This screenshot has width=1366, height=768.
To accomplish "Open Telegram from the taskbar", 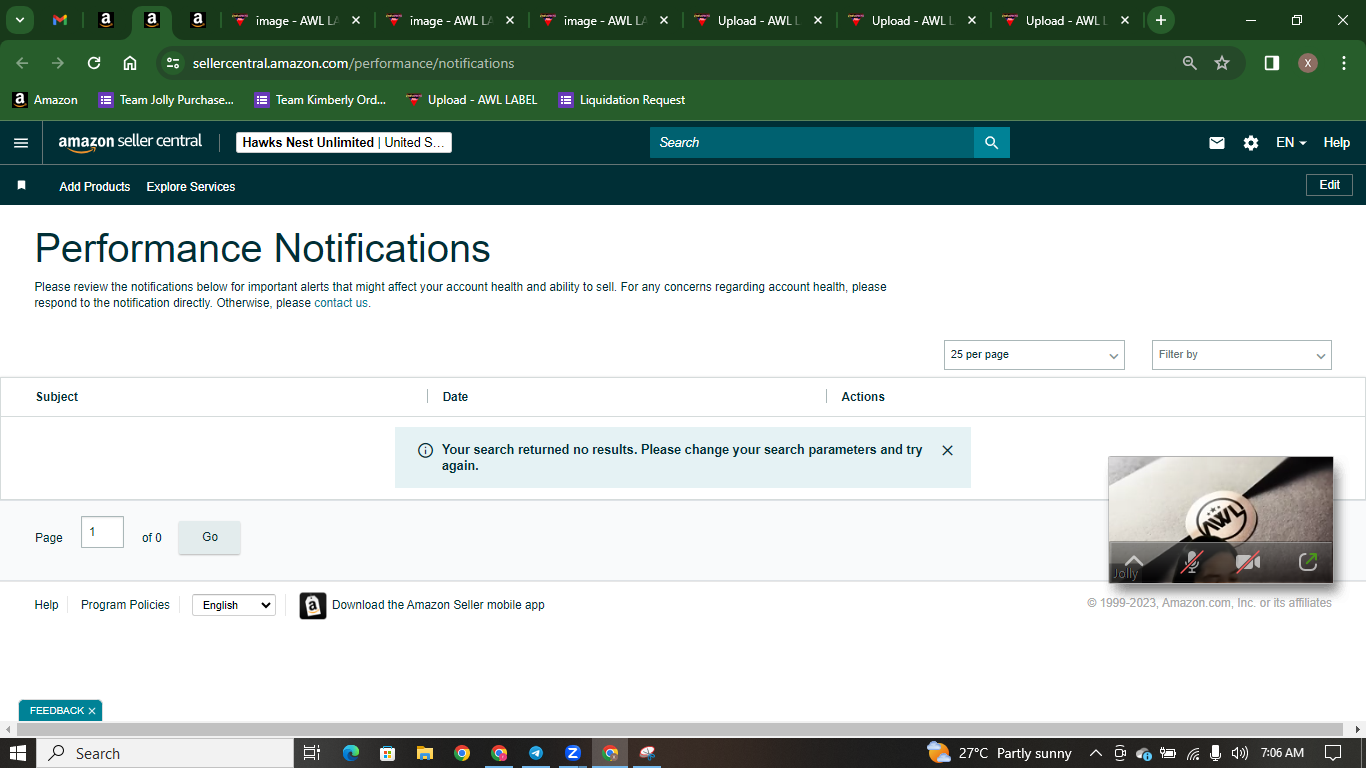I will point(536,753).
